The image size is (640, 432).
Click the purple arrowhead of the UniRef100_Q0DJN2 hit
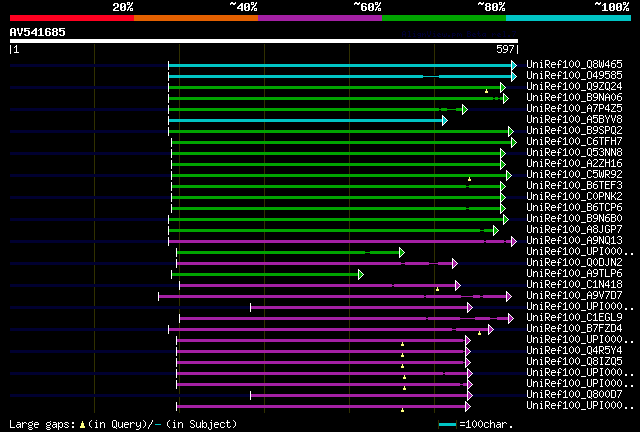click(455, 263)
